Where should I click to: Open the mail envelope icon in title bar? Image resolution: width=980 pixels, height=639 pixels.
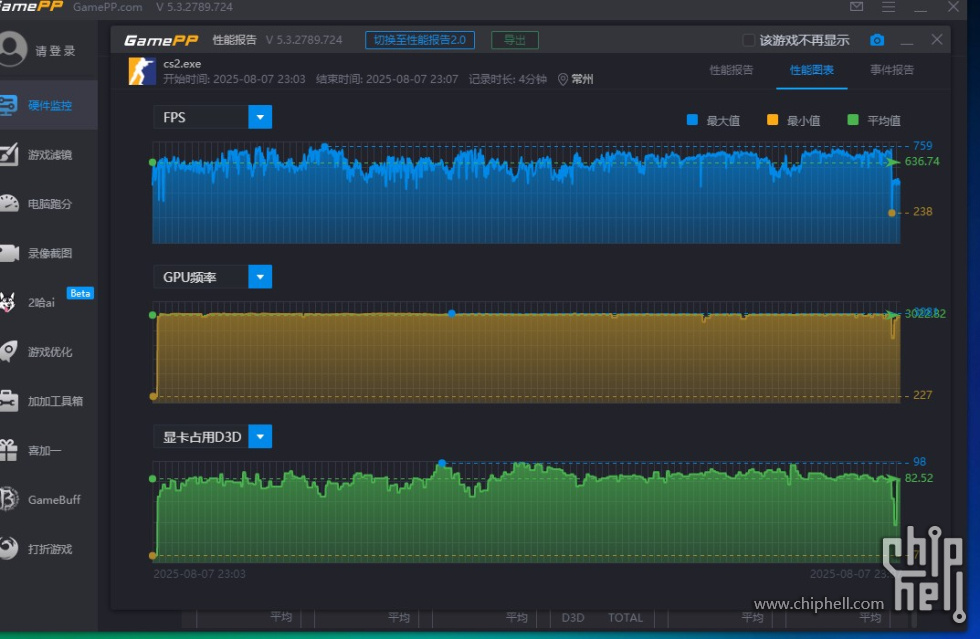tap(856, 6)
